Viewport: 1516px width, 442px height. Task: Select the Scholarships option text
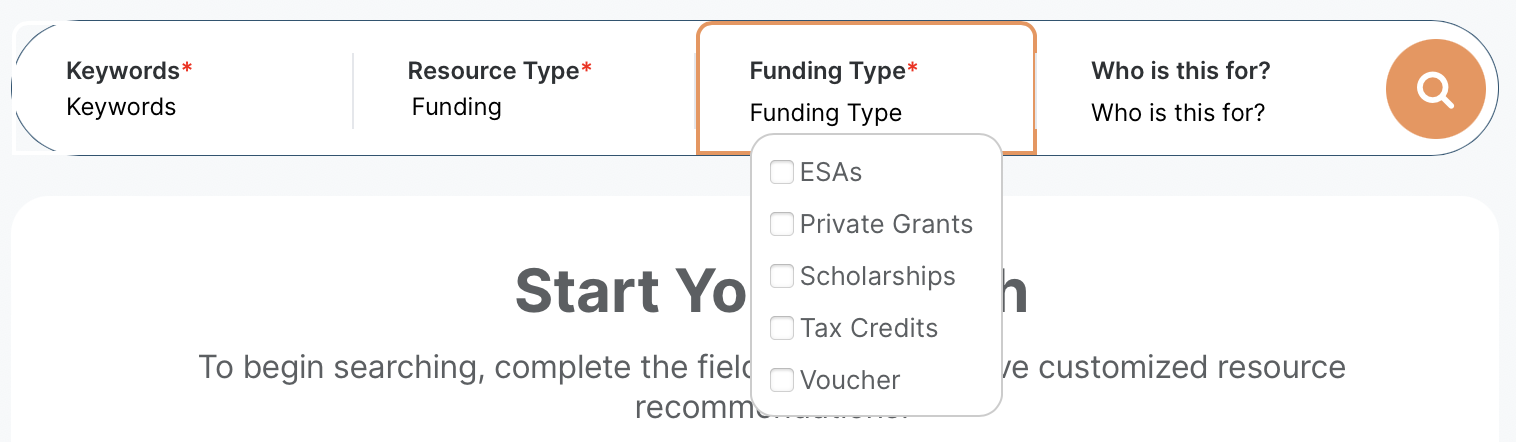pos(877,276)
